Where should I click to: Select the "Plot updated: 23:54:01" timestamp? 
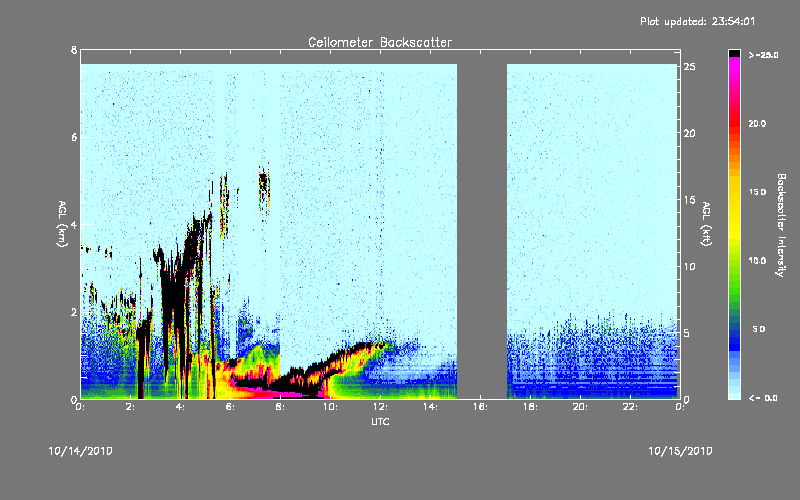point(697,21)
